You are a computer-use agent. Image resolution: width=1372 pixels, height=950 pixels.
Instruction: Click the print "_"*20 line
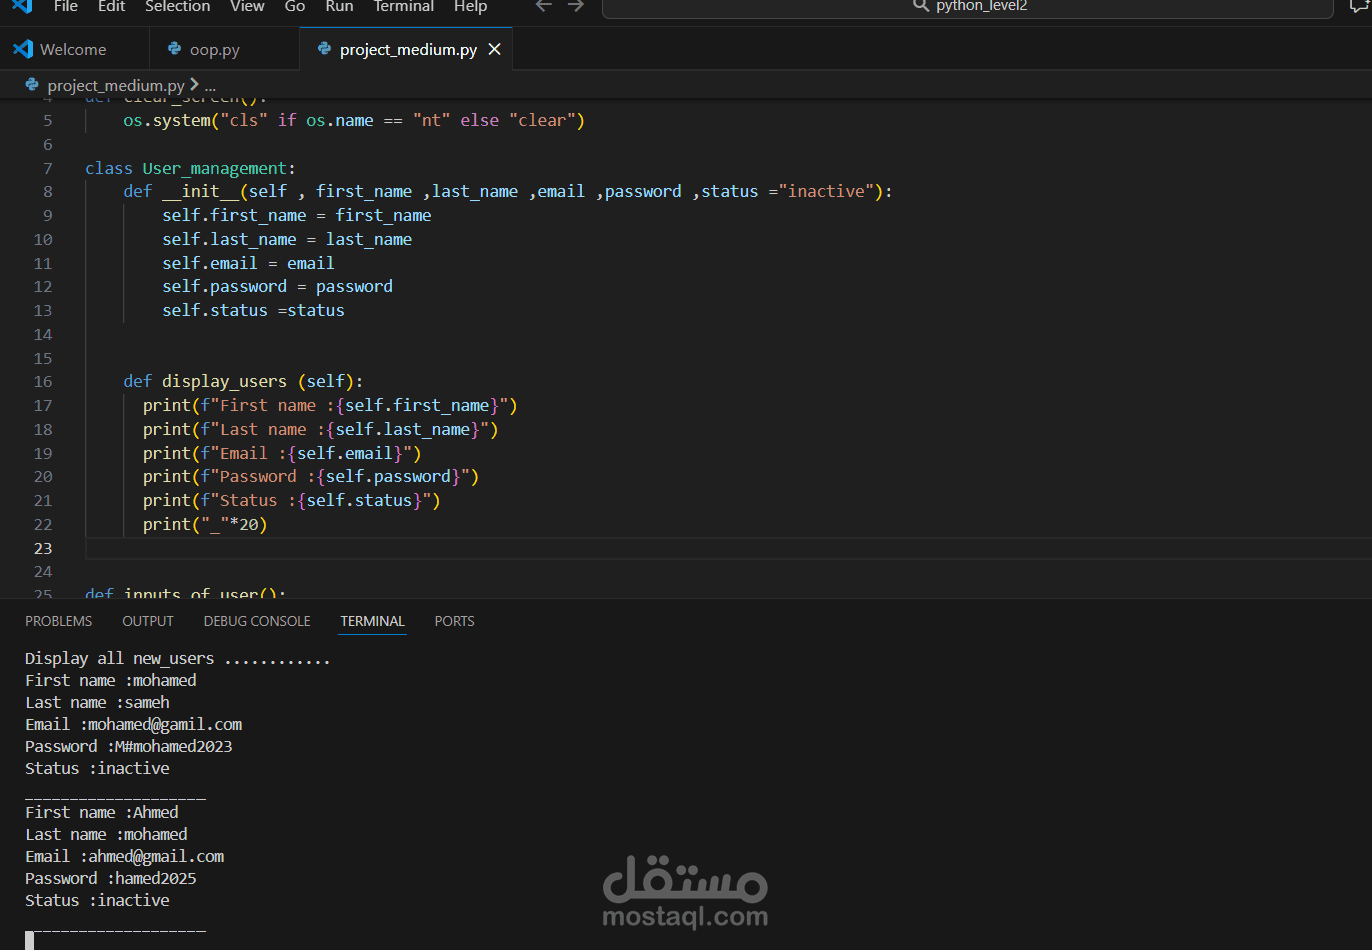205,524
